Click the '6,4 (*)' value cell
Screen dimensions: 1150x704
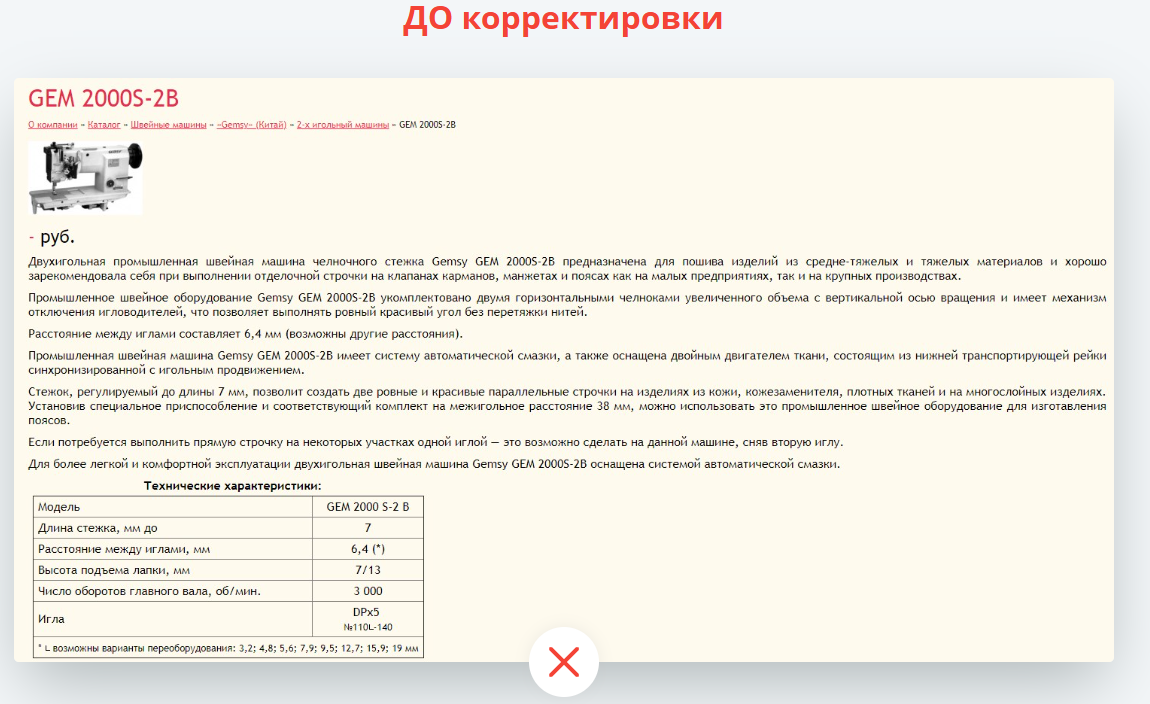coord(368,549)
